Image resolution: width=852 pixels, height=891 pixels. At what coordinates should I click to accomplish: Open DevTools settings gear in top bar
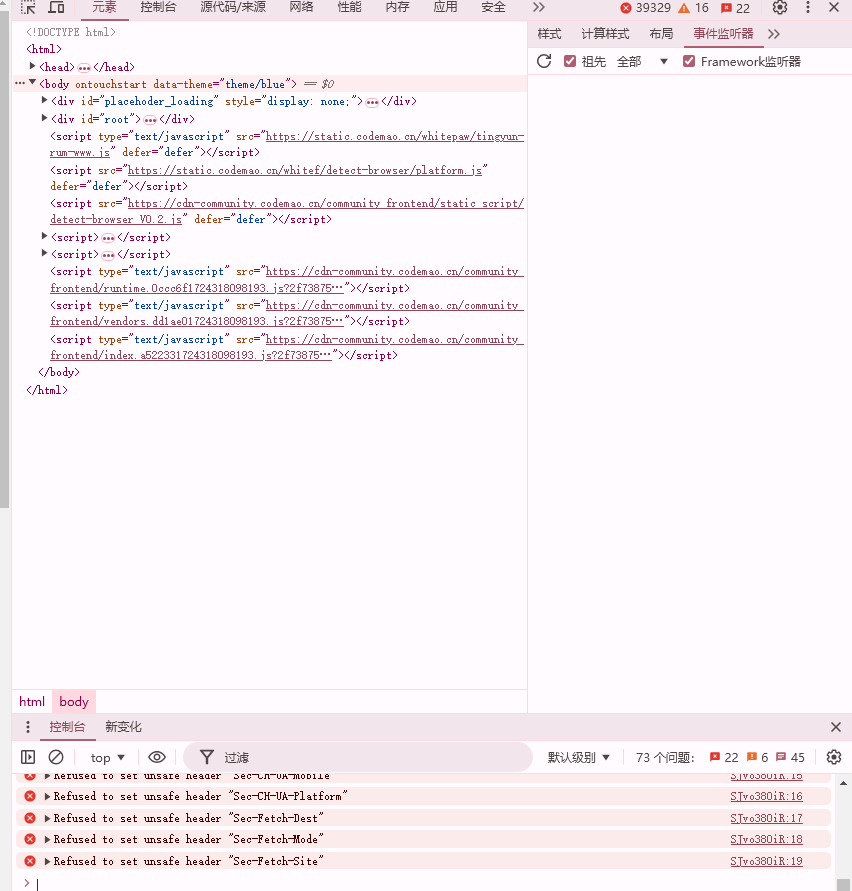pyautogui.click(x=780, y=7)
